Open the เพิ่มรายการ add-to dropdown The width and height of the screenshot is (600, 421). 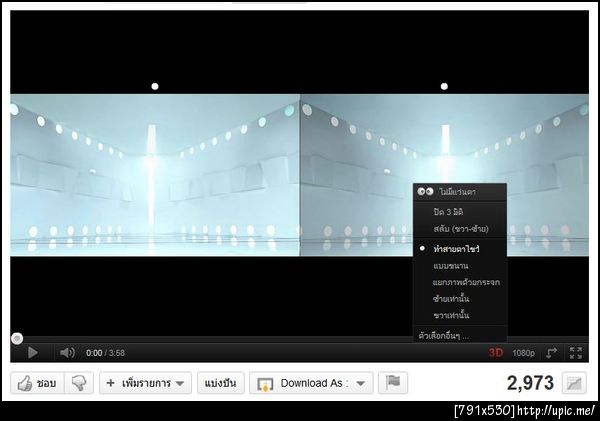145,383
